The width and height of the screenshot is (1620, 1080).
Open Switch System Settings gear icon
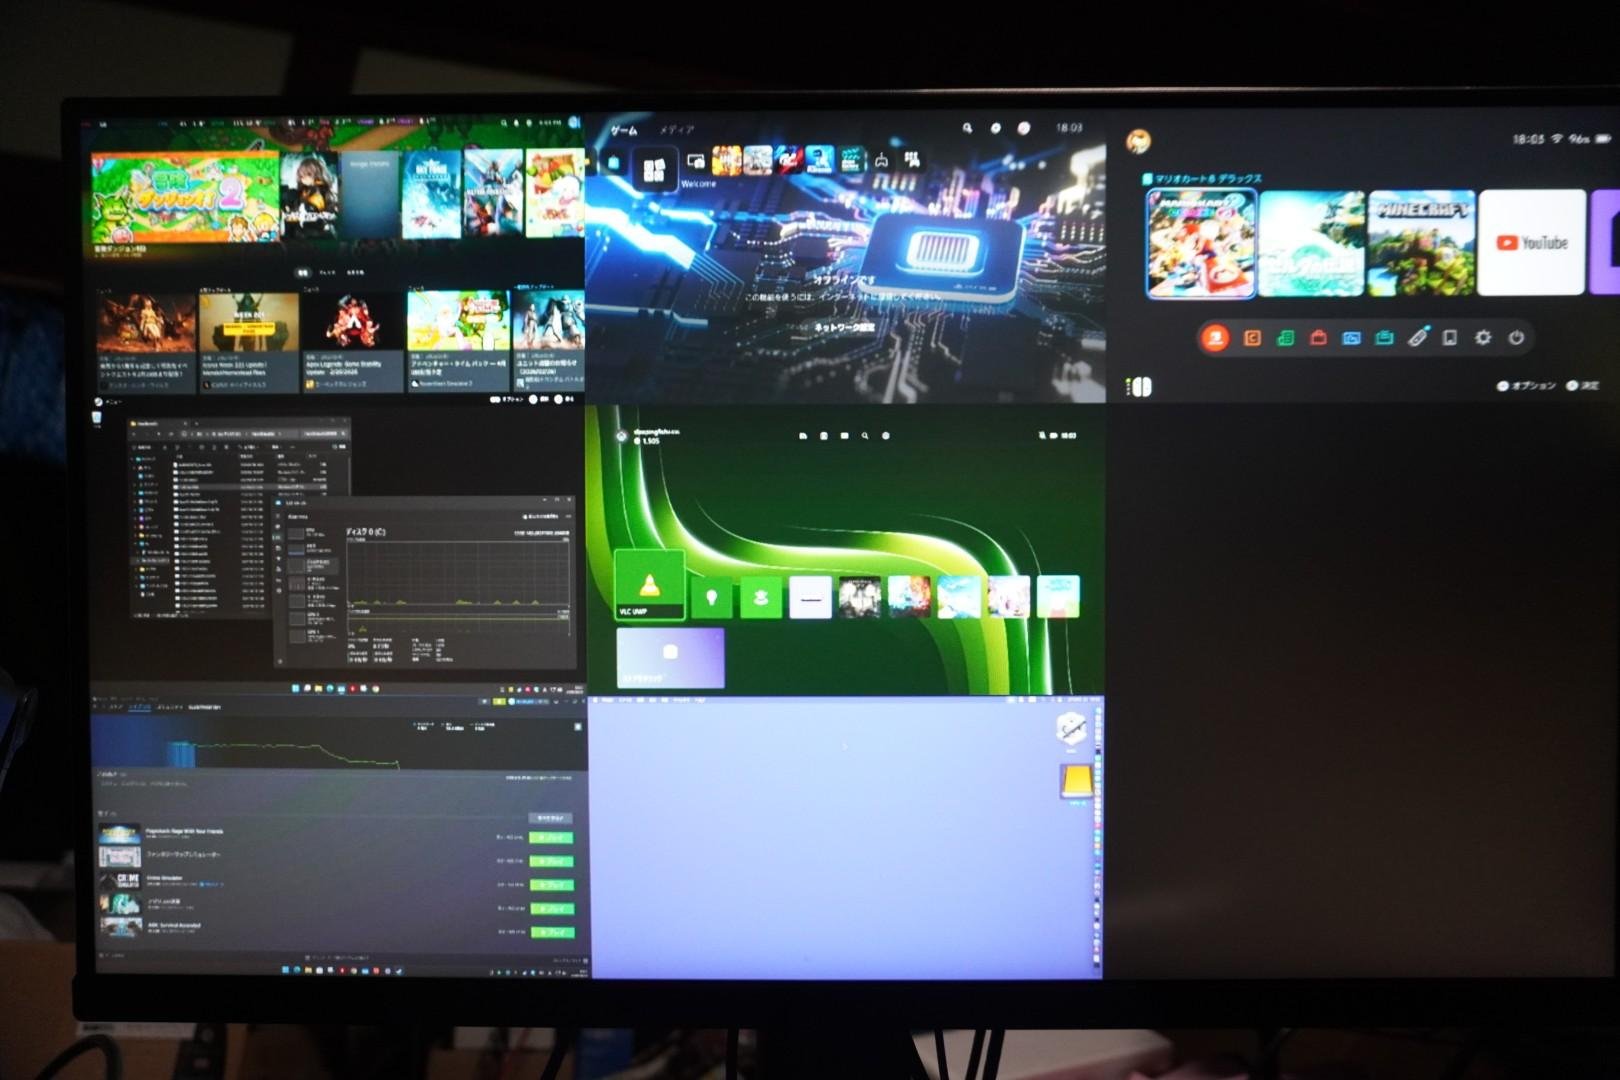(1482, 338)
